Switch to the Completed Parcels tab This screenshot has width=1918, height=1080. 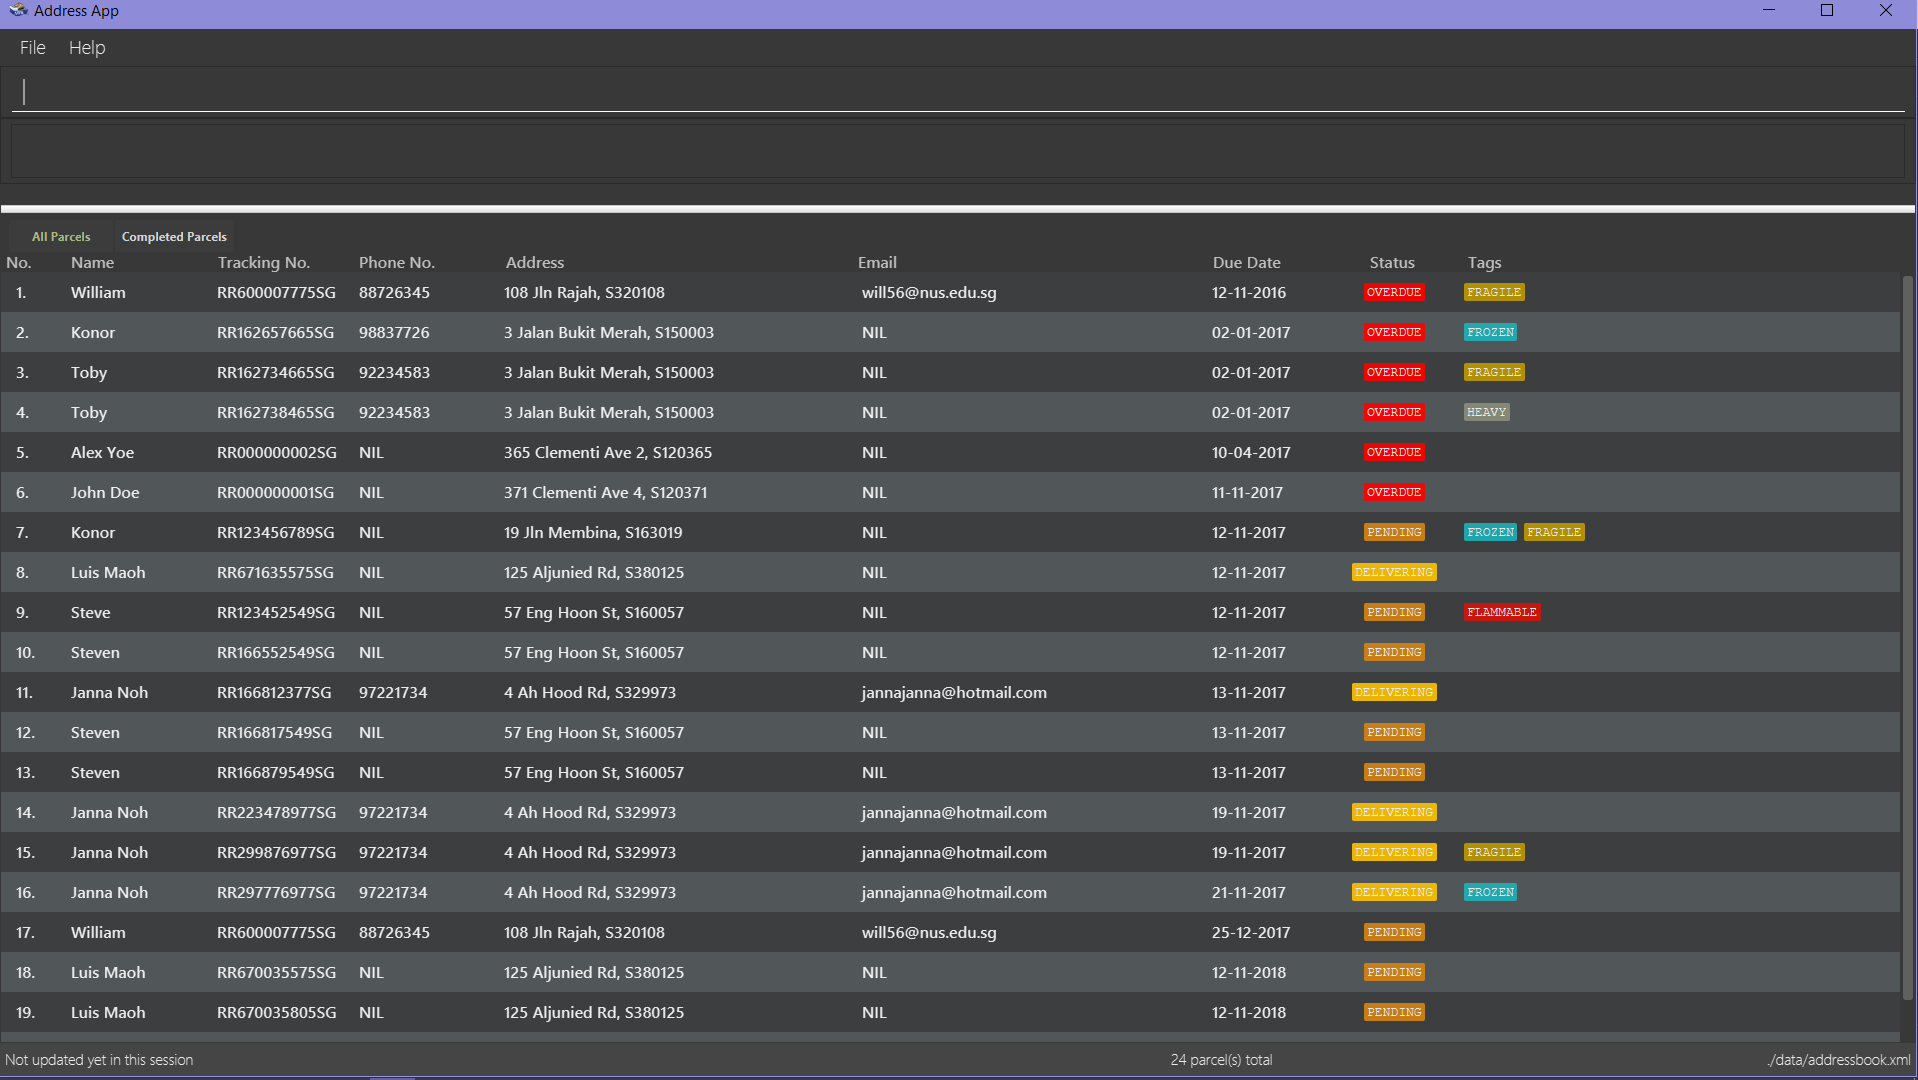click(x=174, y=237)
